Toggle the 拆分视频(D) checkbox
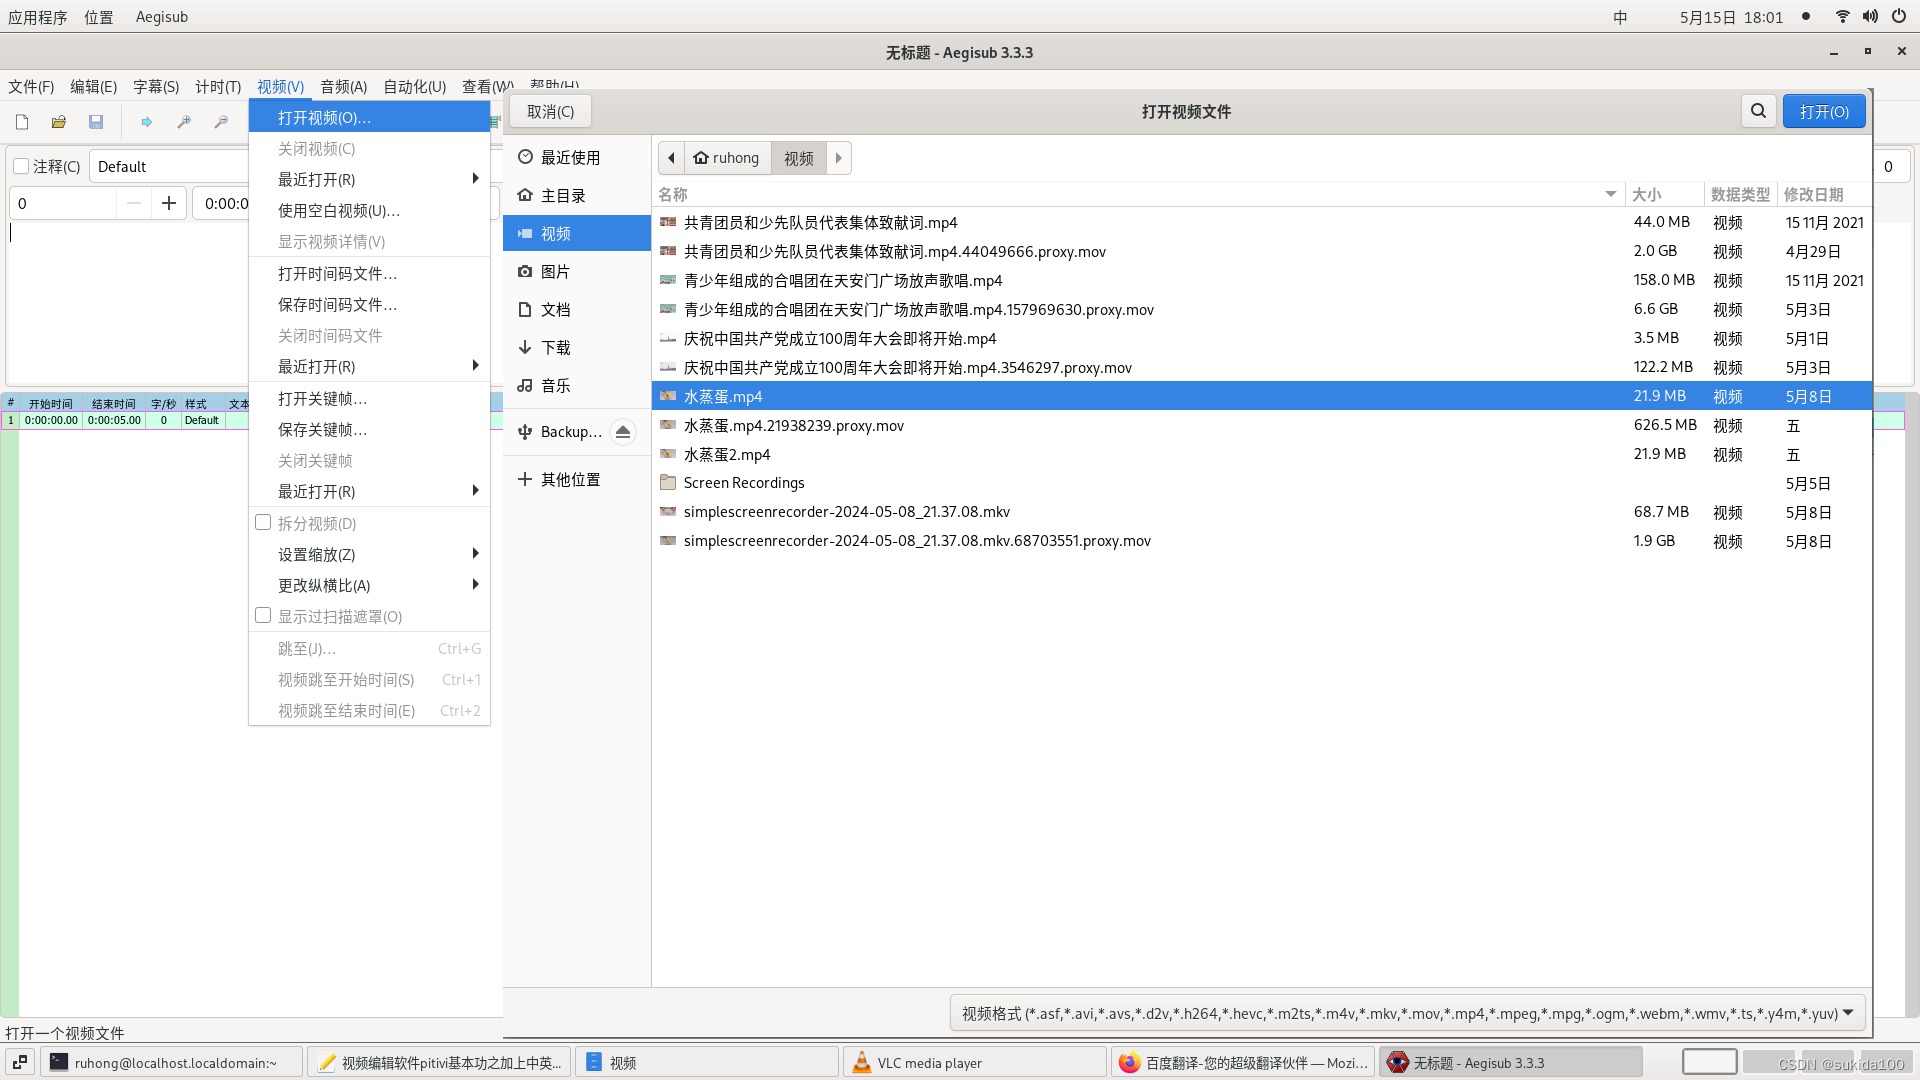This screenshot has height=1080, width=1920. (263, 523)
